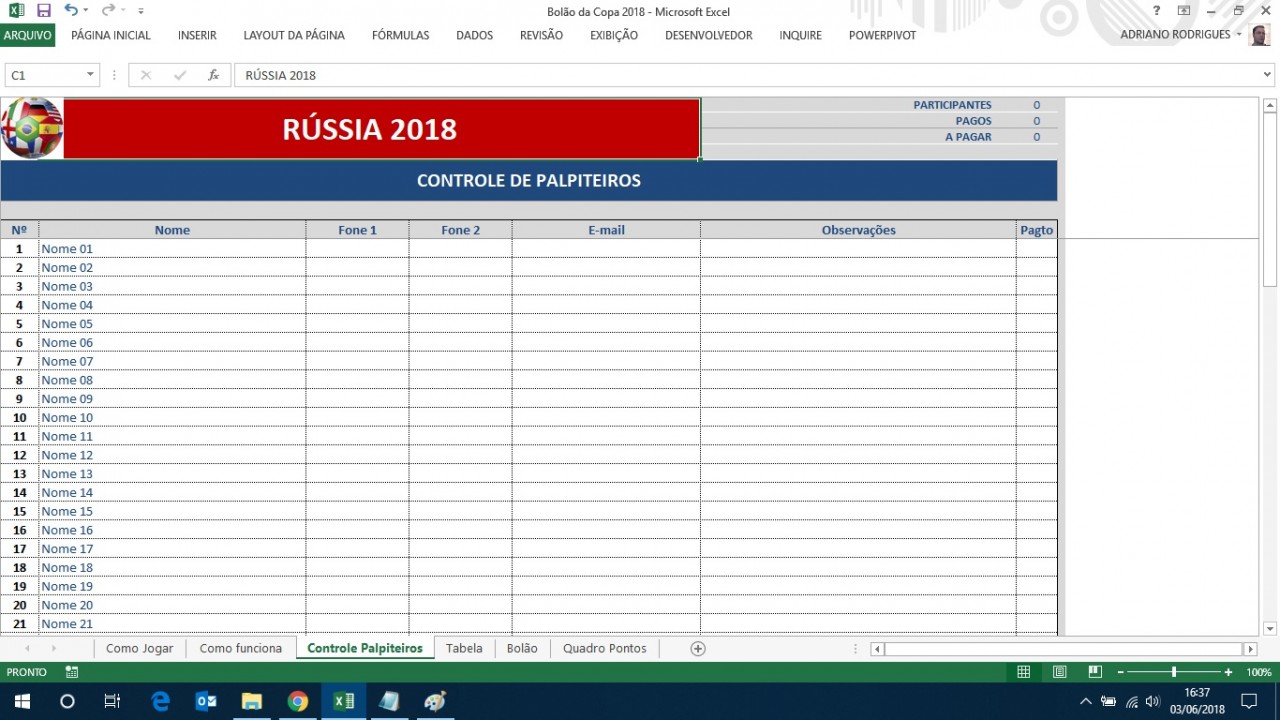Open the FÓRMULAS ribbon tab
Screen dimensions: 1280x720
[400, 35]
